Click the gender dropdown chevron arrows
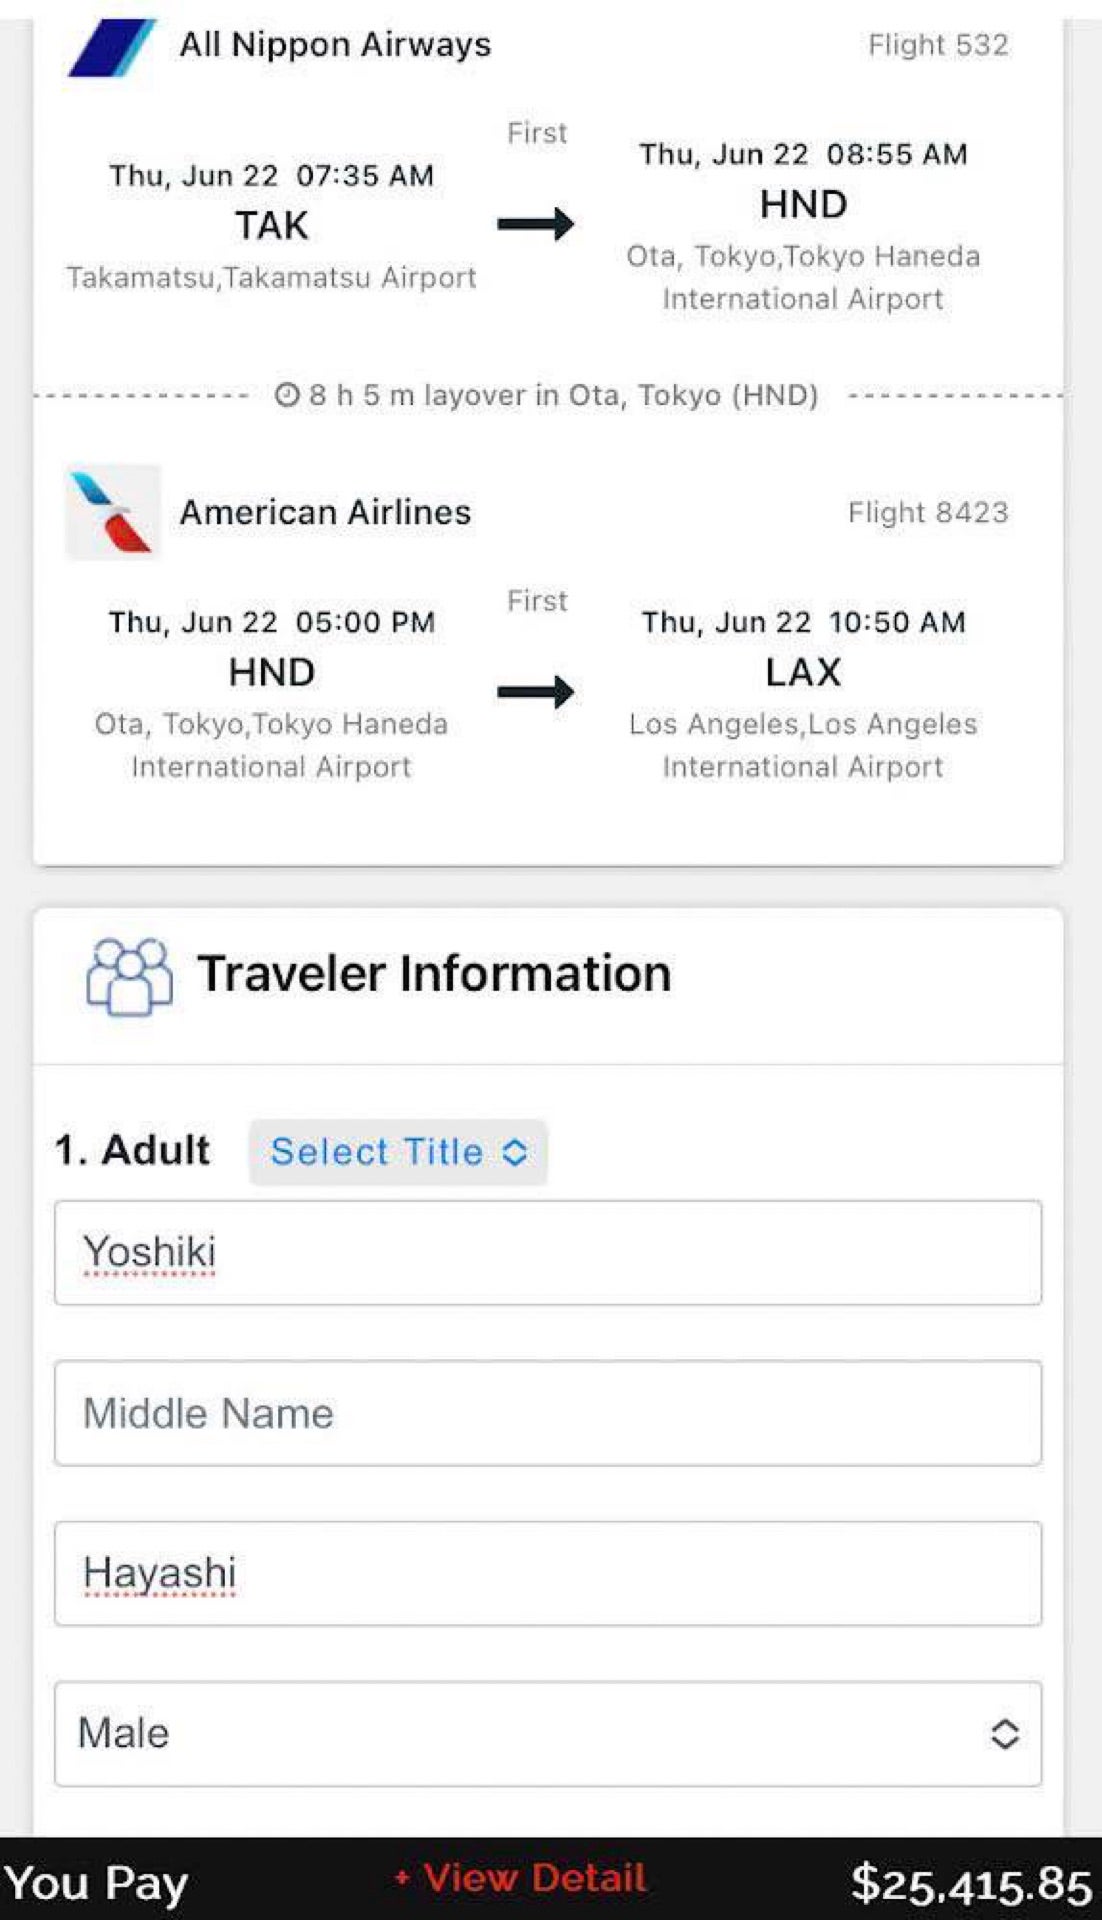This screenshot has height=1920, width=1102. [x=1004, y=1733]
